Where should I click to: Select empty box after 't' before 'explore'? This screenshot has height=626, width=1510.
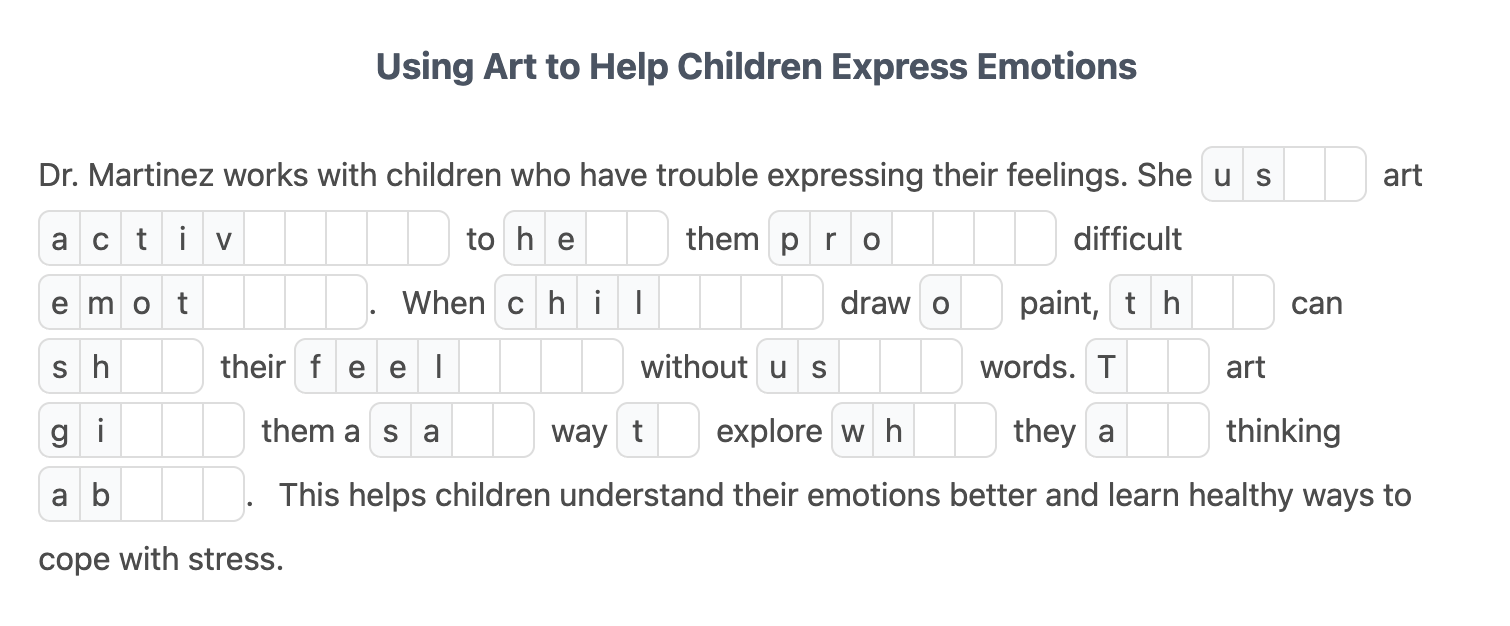(x=678, y=431)
